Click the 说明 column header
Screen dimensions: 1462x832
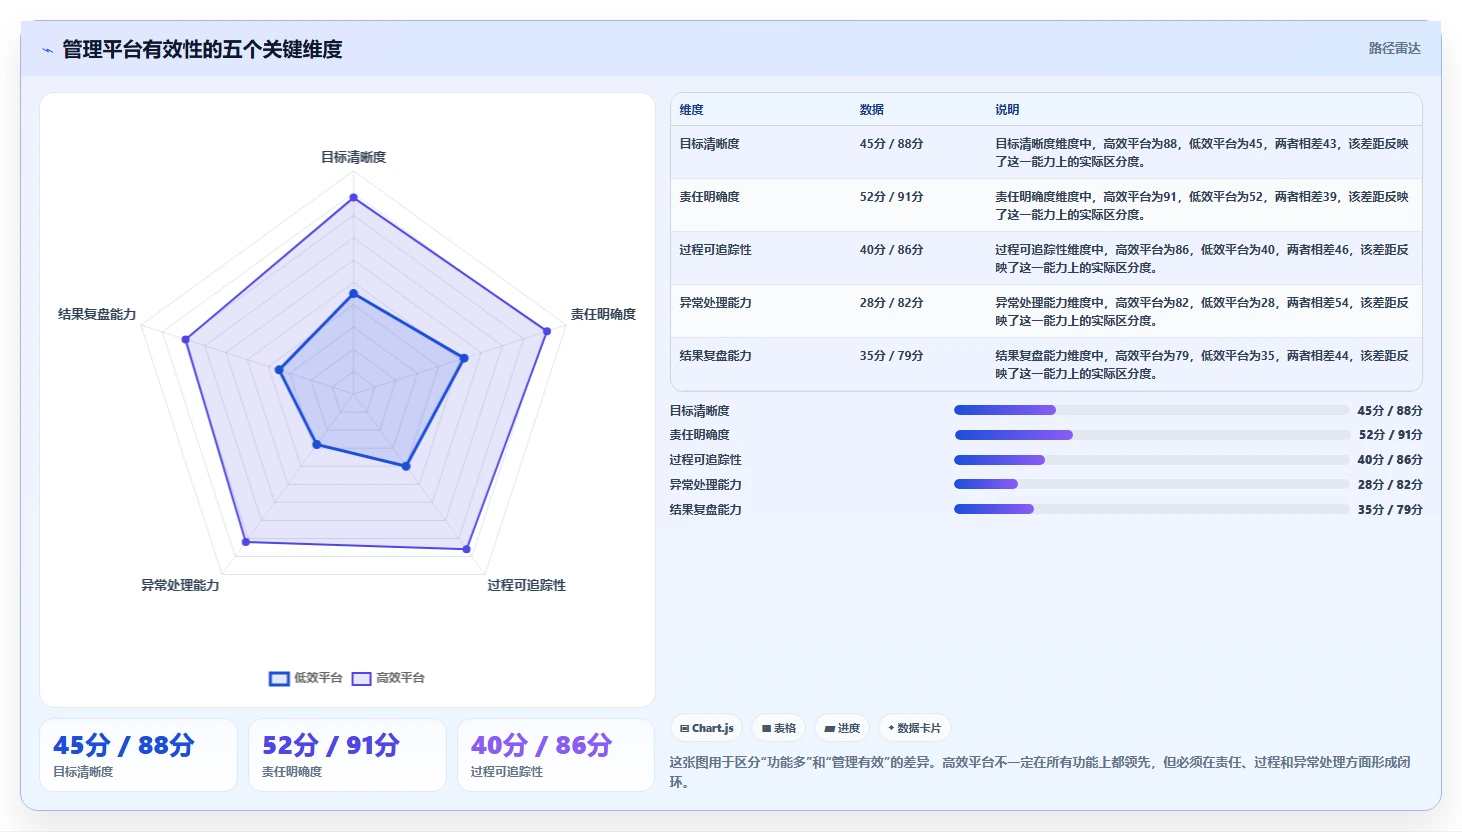click(x=1007, y=110)
